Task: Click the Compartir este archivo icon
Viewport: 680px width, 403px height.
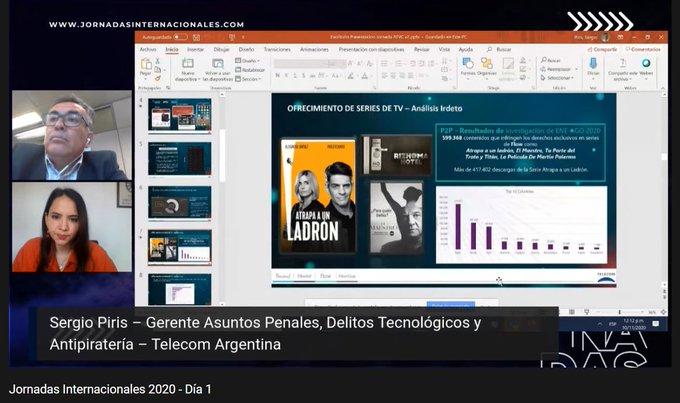Action: click(x=622, y=63)
